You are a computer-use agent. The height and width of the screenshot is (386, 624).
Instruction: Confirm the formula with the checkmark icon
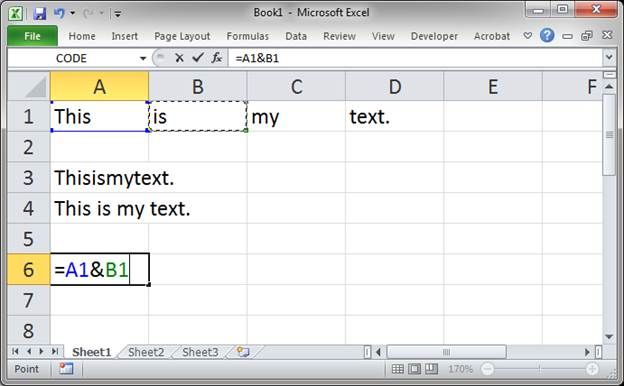tap(198, 58)
